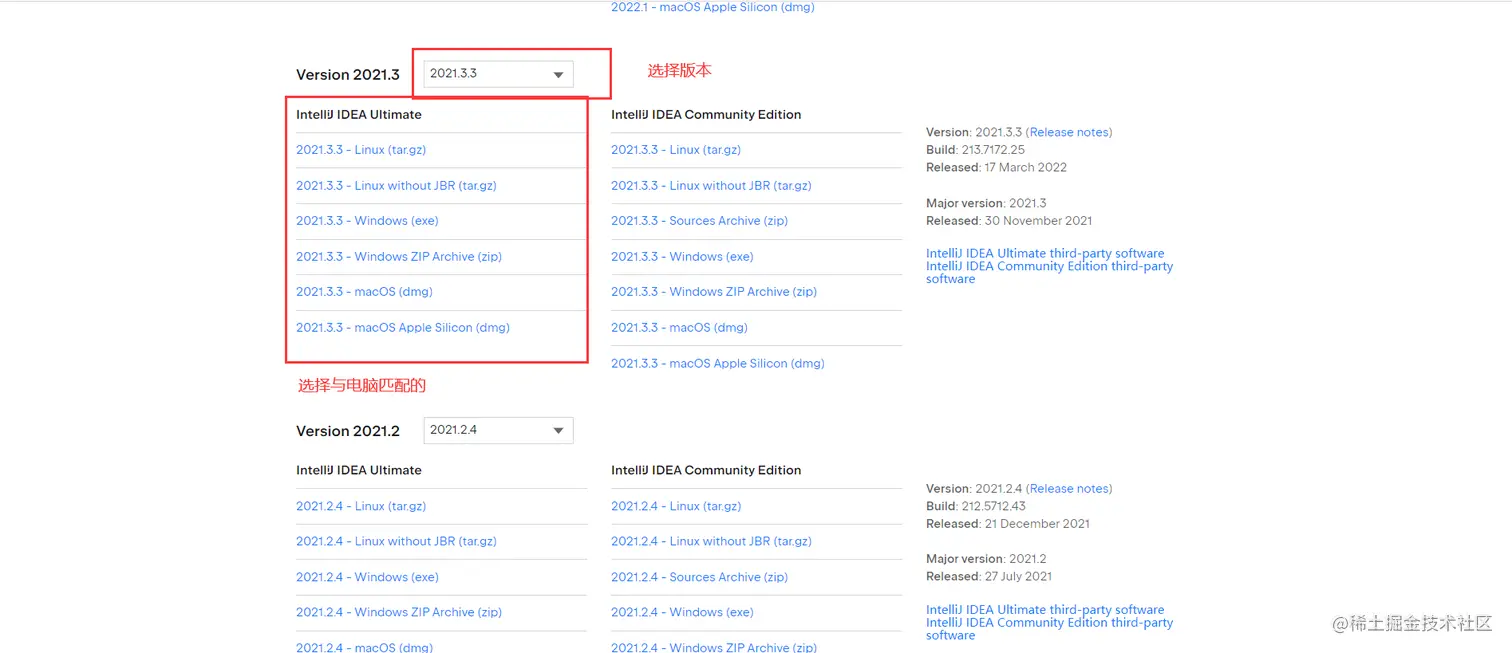The image size is (1512, 653).
Task: Click 'IntelliJ IDEA Ultimate' heading under Version 2021.2
Action: 359,470
